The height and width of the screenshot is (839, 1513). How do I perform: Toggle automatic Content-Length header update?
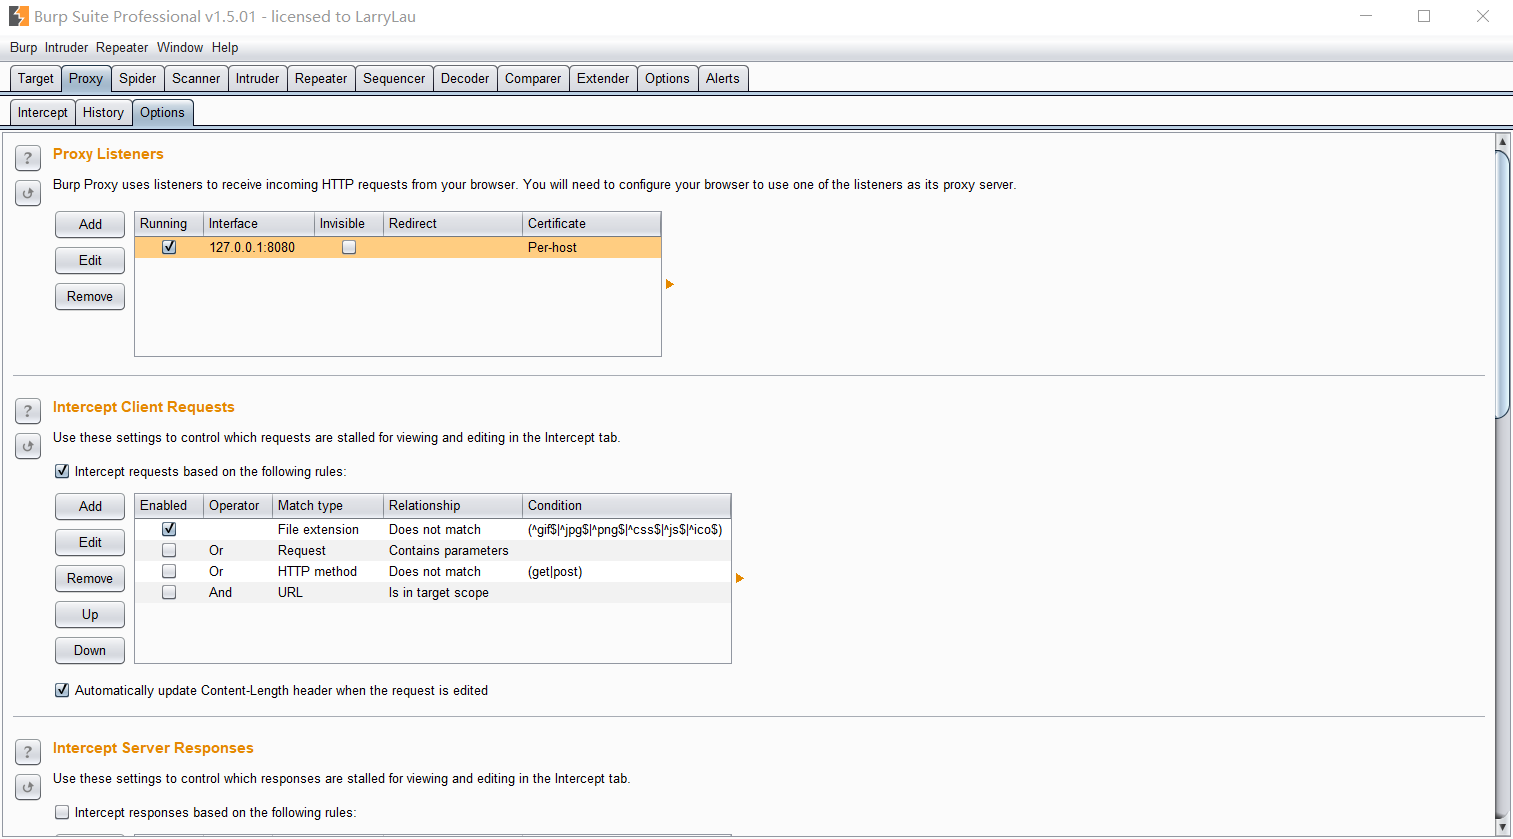pyautogui.click(x=63, y=690)
